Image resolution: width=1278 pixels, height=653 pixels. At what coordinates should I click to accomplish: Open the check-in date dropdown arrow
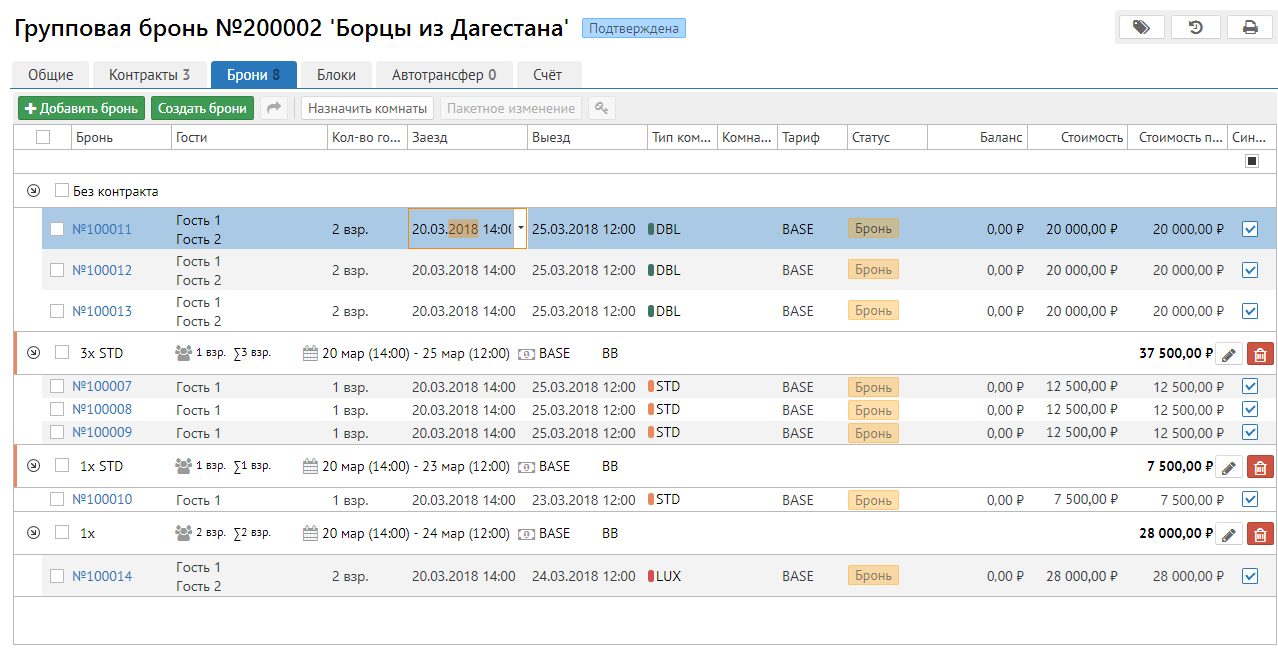[520, 229]
